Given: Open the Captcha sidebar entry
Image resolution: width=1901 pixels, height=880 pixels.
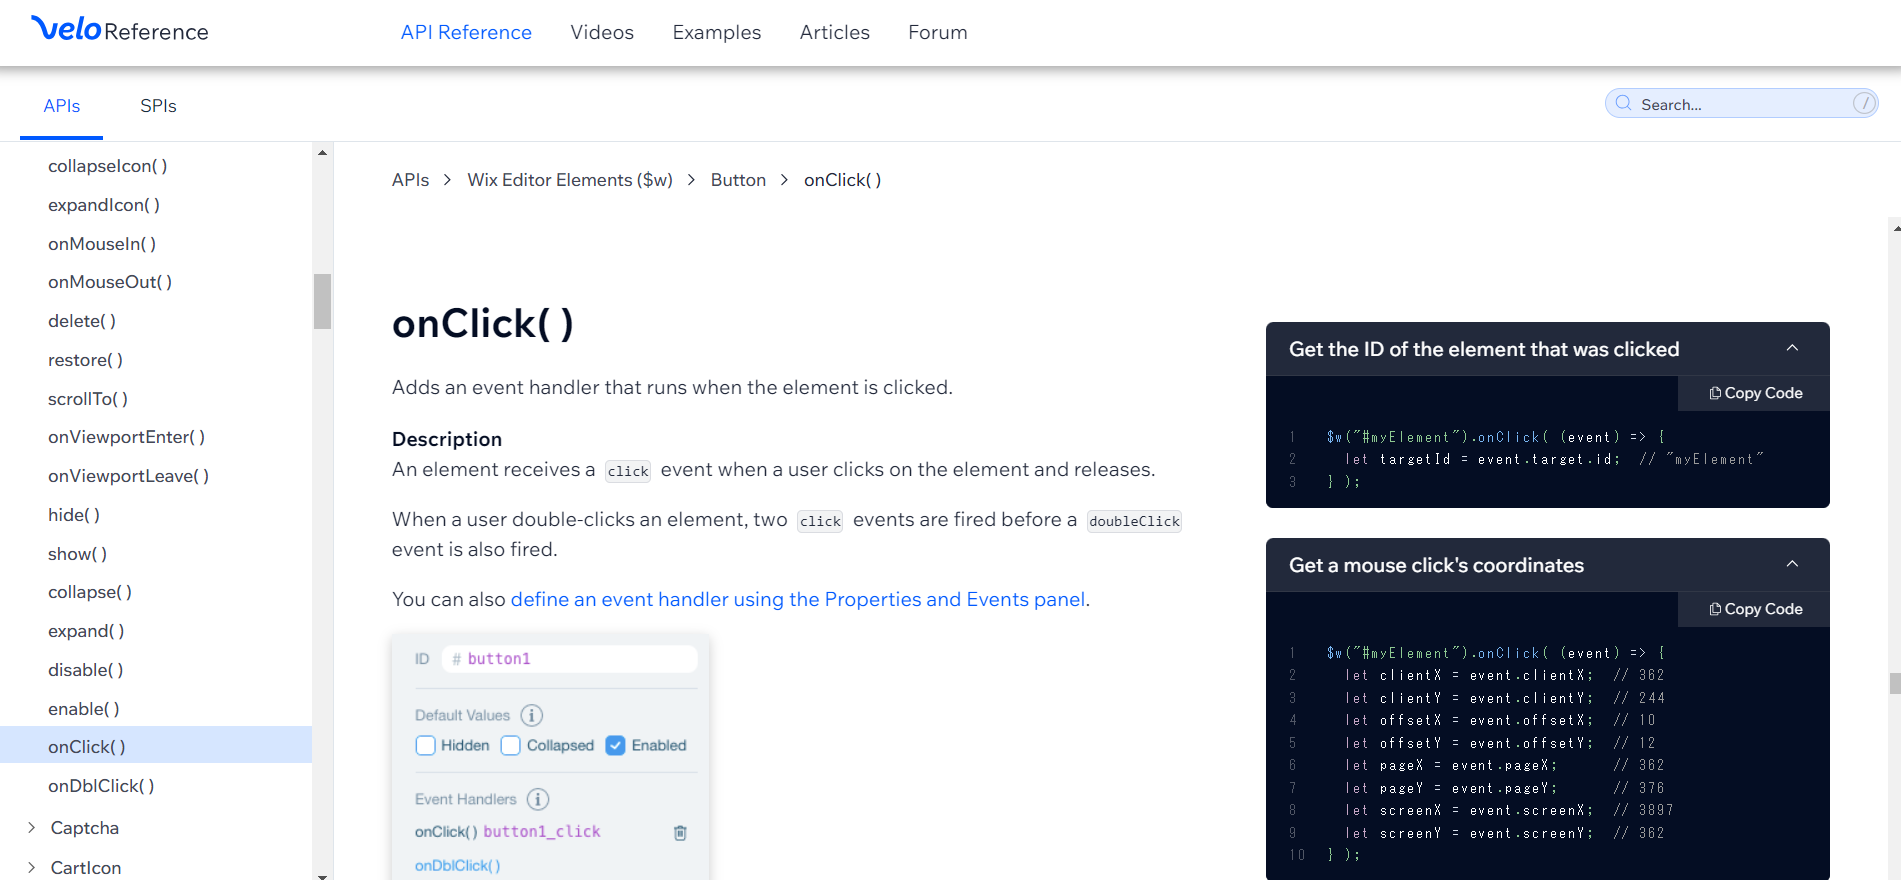Looking at the screenshot, I should [x=85, y=828].
